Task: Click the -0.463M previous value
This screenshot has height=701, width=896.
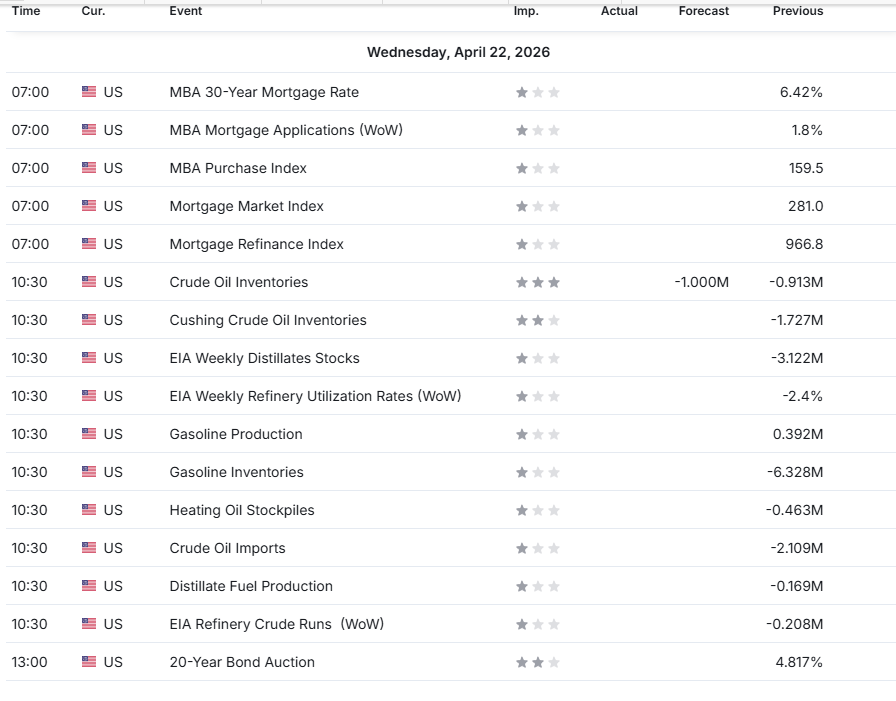Action: point(795,510)
